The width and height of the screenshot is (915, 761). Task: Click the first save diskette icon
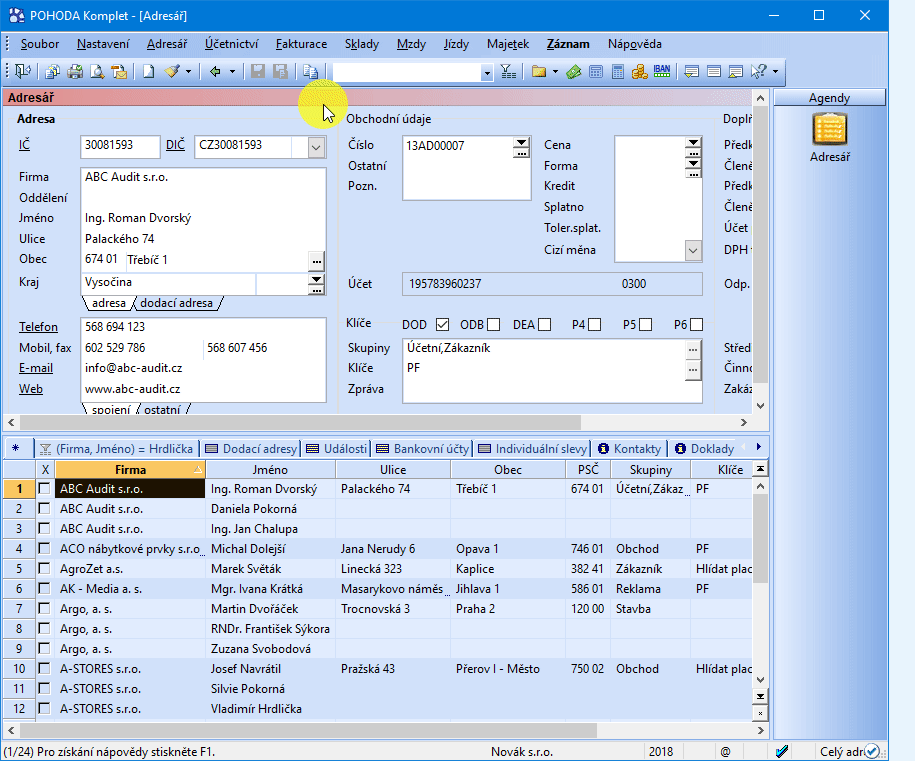pyautogui.click(x=257, y=72)
